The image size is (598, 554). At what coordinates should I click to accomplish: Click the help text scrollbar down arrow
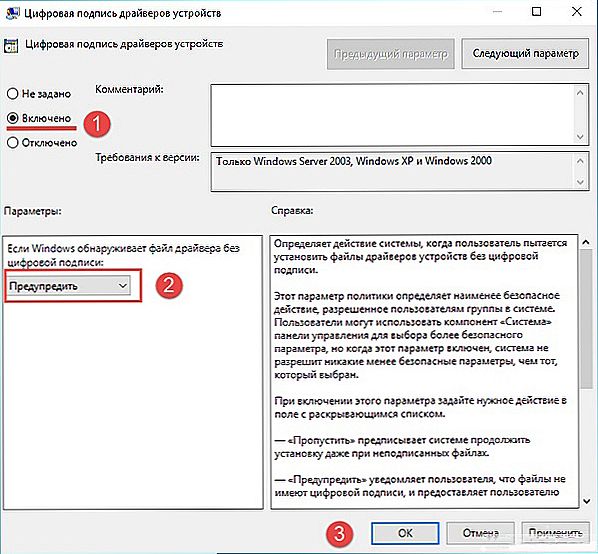pos(586,501)
